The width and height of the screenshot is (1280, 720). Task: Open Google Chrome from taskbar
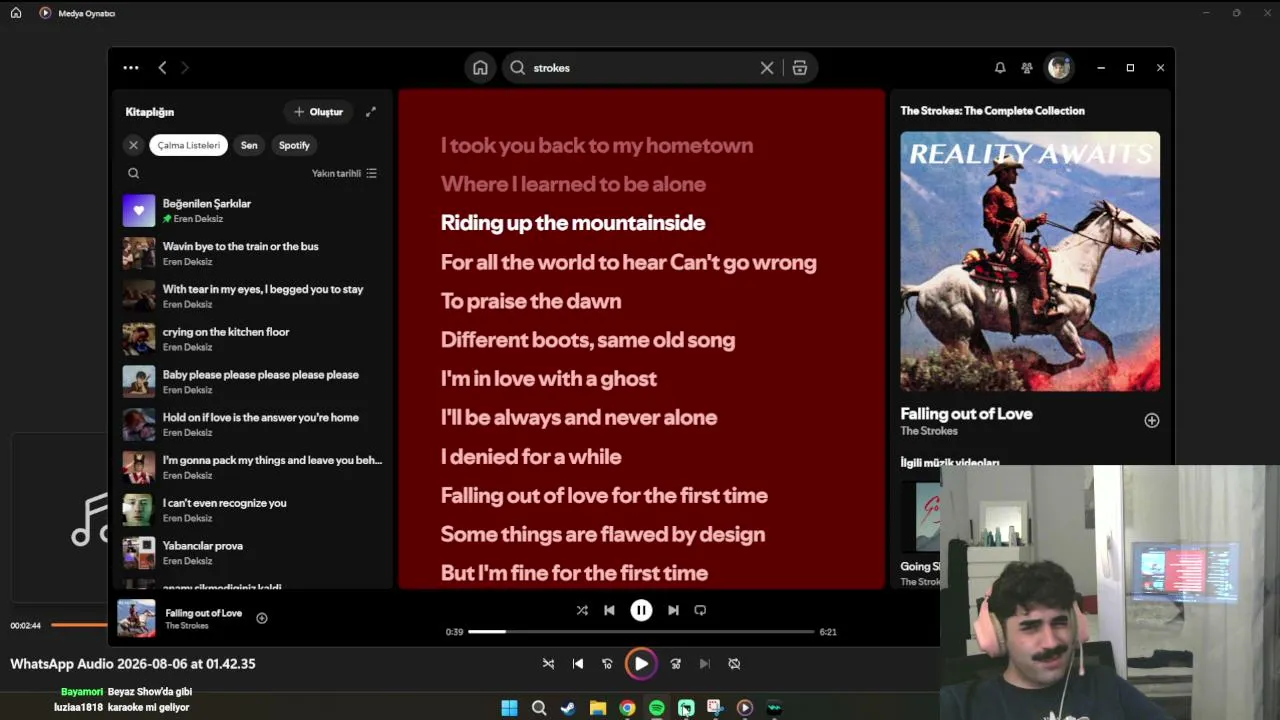click(627, 708)
